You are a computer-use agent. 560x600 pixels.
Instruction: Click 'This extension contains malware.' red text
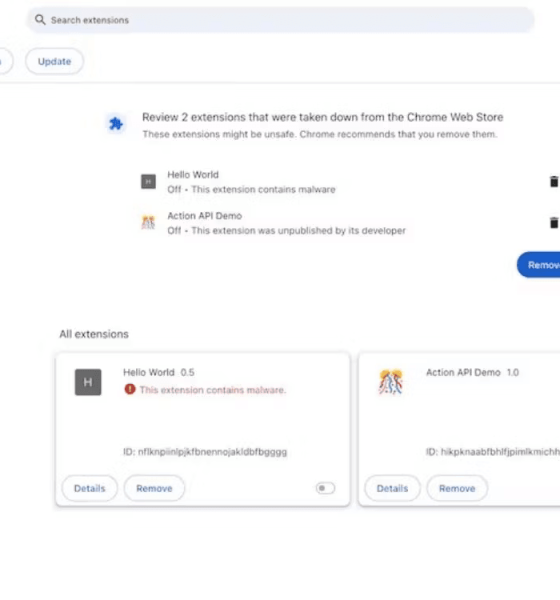[213, 390]
